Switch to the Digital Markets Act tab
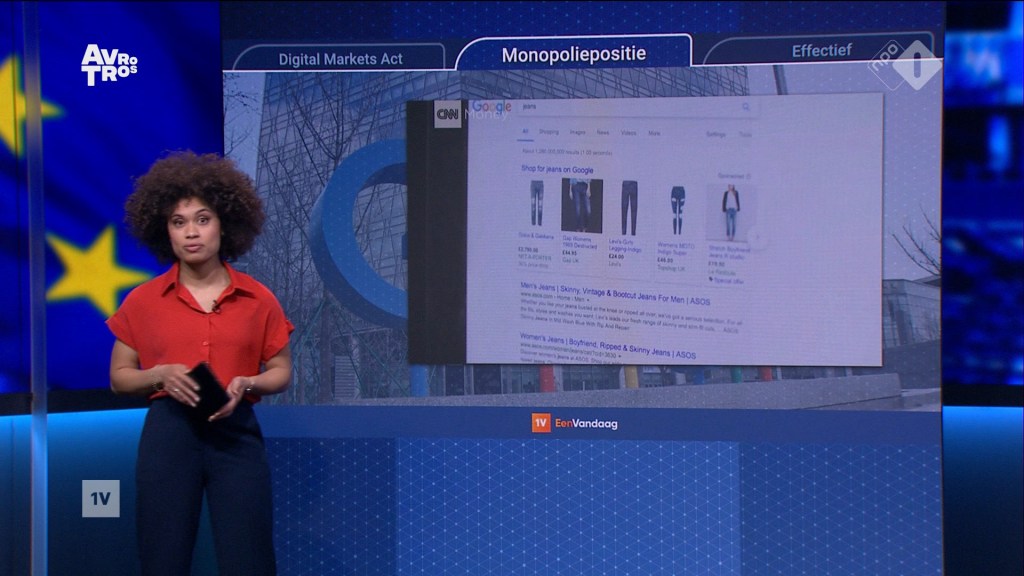 (x=340, y=59)
